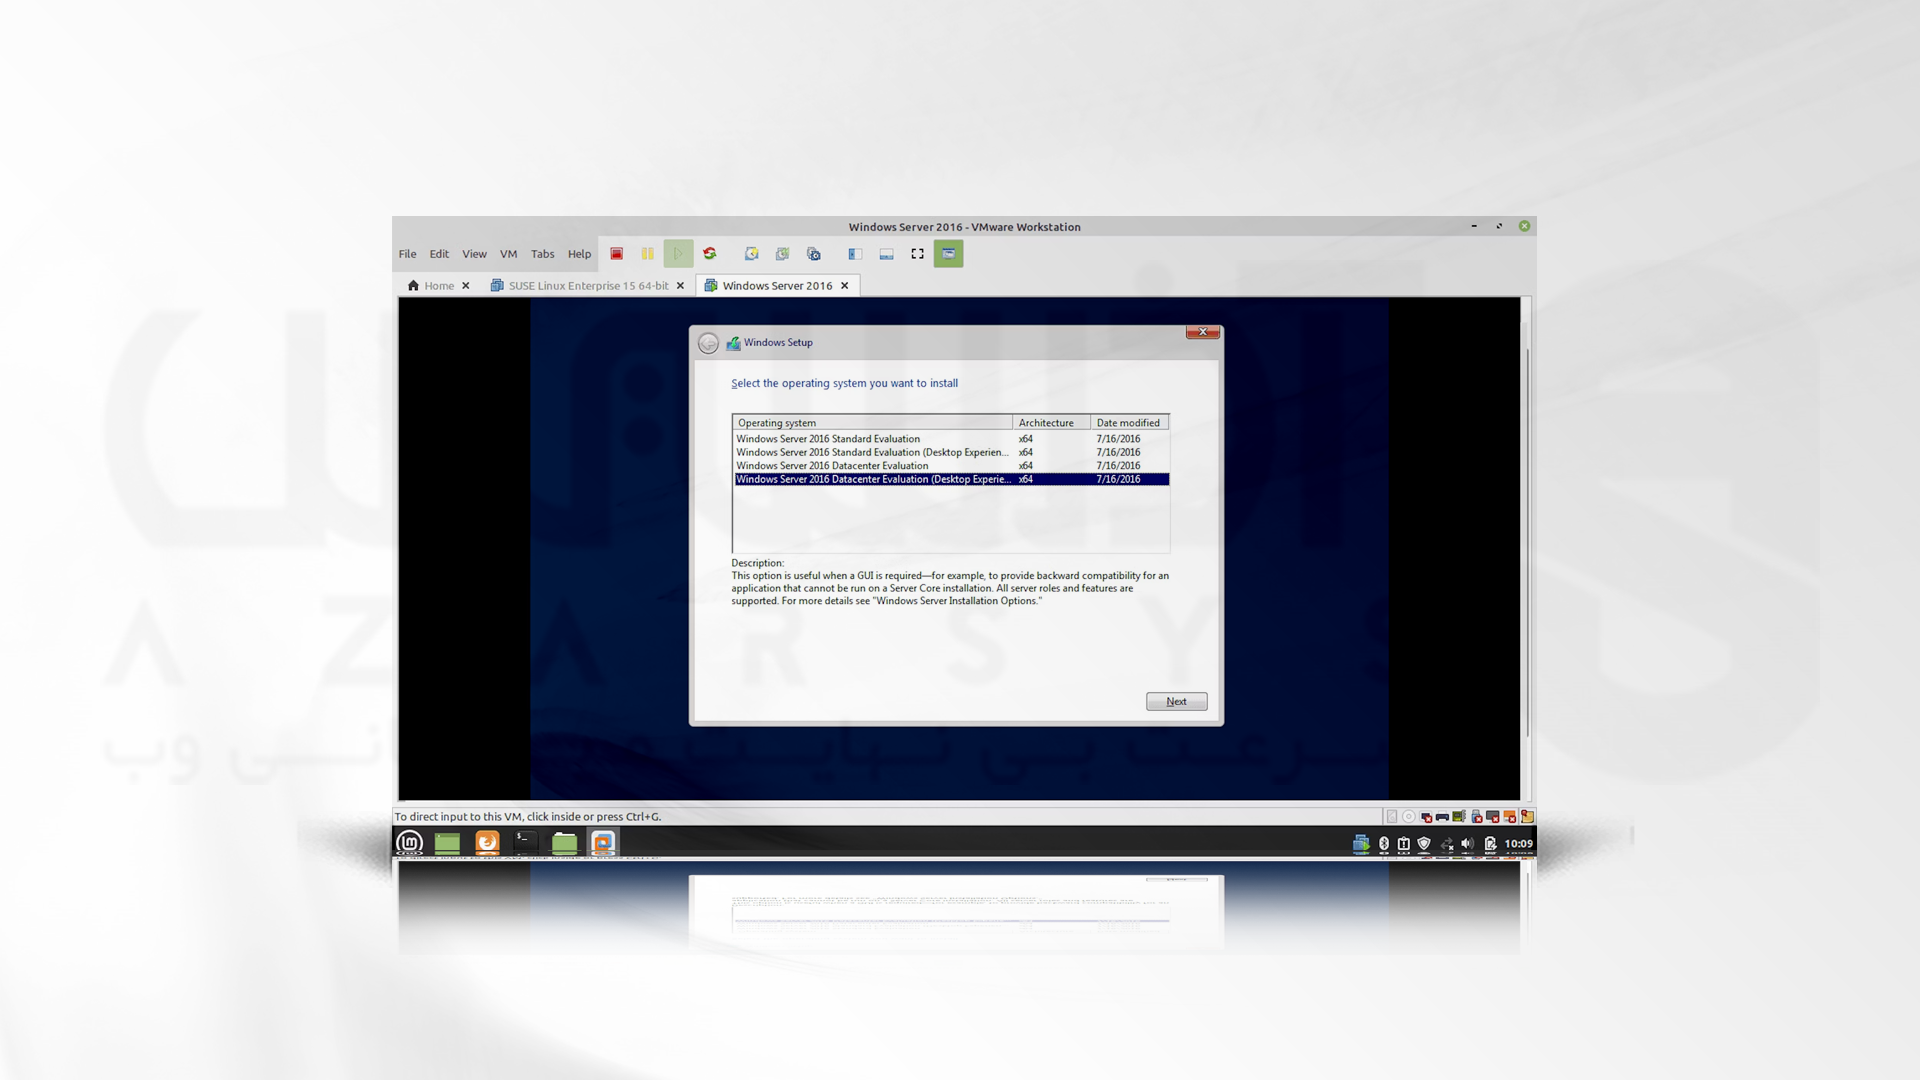Toggle the library sidebar toolbar icon
The height and width of the screenshot is (1080, 1920).
pos(855,254)
